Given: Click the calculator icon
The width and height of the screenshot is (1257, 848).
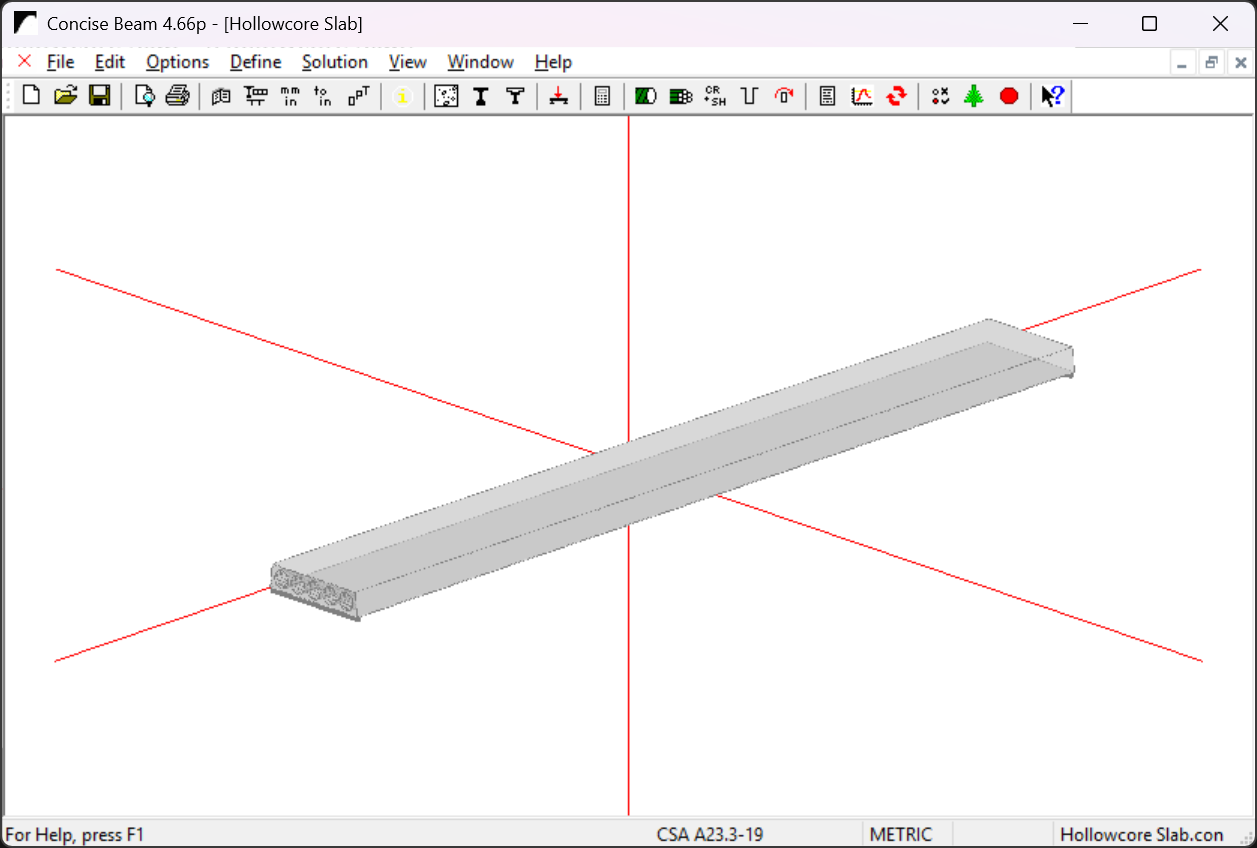Looking at the screenshot, I should point(602,96).
